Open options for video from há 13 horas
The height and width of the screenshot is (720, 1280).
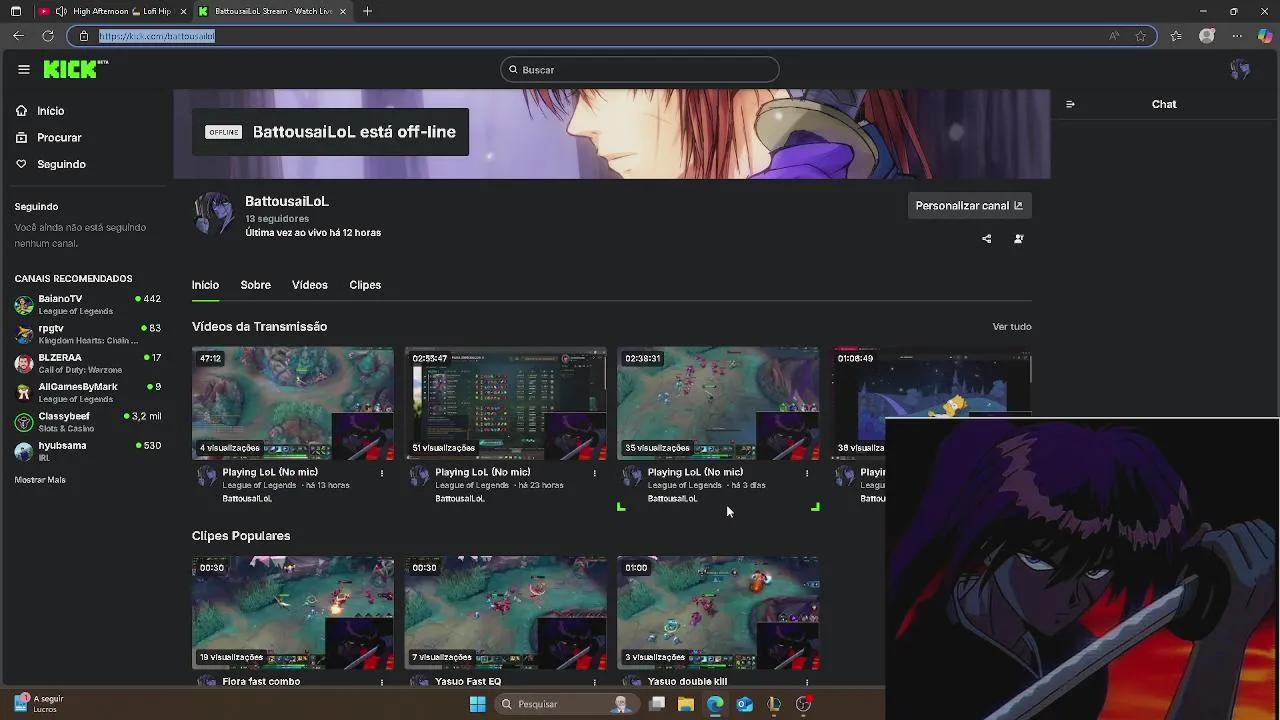(x=381, y=473)
